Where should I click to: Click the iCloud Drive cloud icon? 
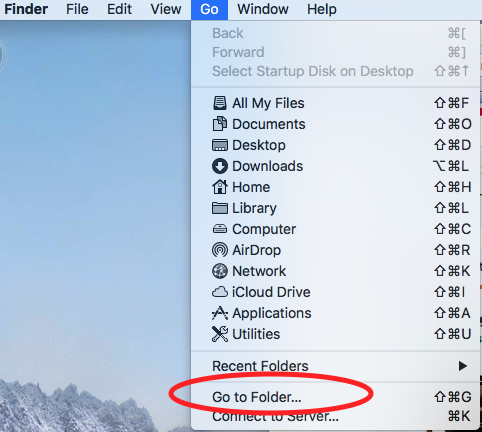click(220, 292)
